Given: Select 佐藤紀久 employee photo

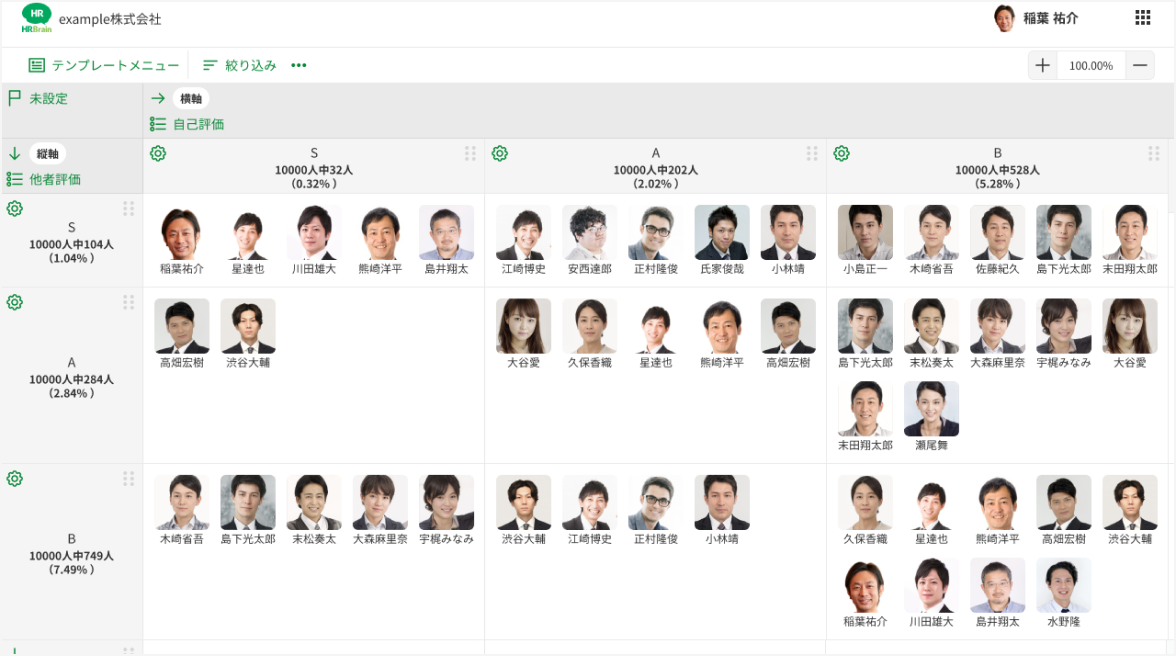Looking at the screenshot, I should click(998, 232).
